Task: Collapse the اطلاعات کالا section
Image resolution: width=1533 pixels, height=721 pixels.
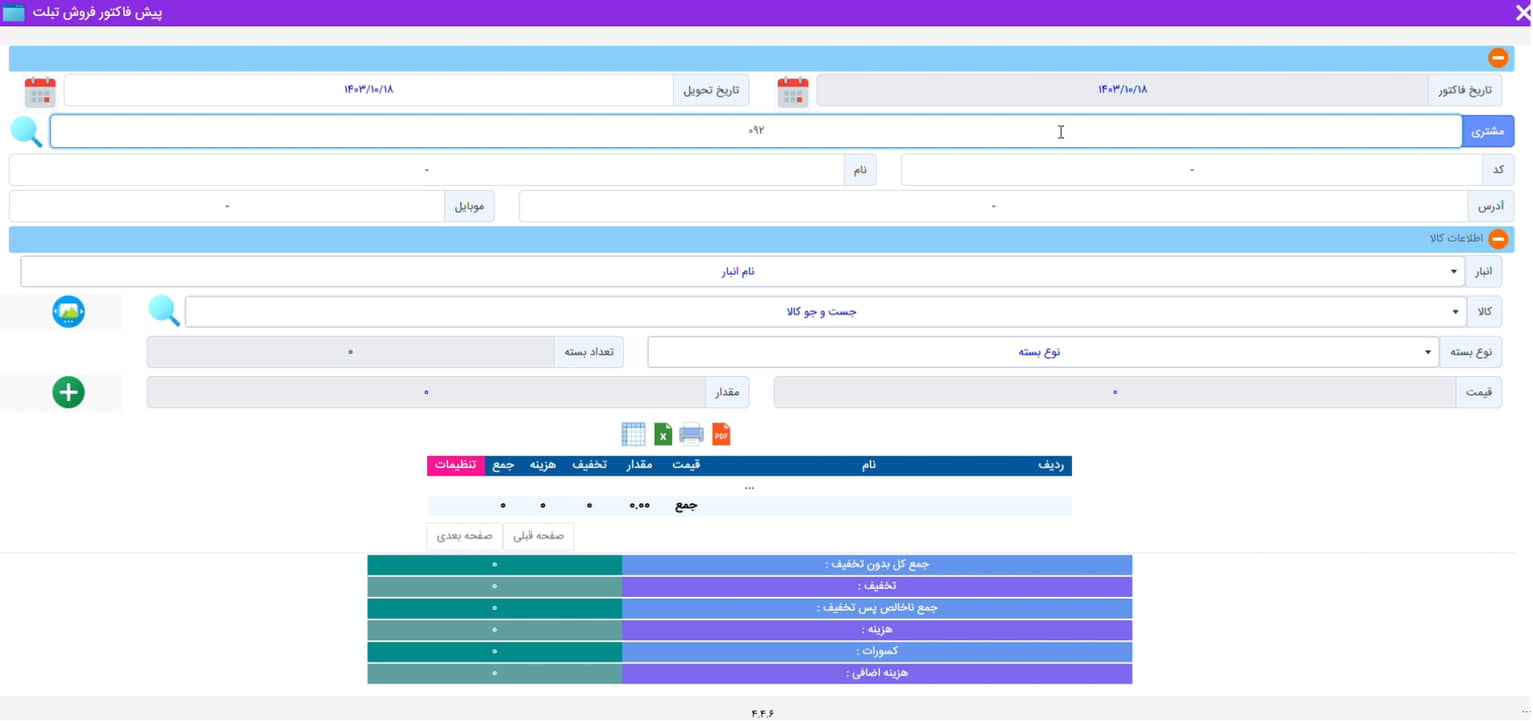Action: tap(1497, 239)
